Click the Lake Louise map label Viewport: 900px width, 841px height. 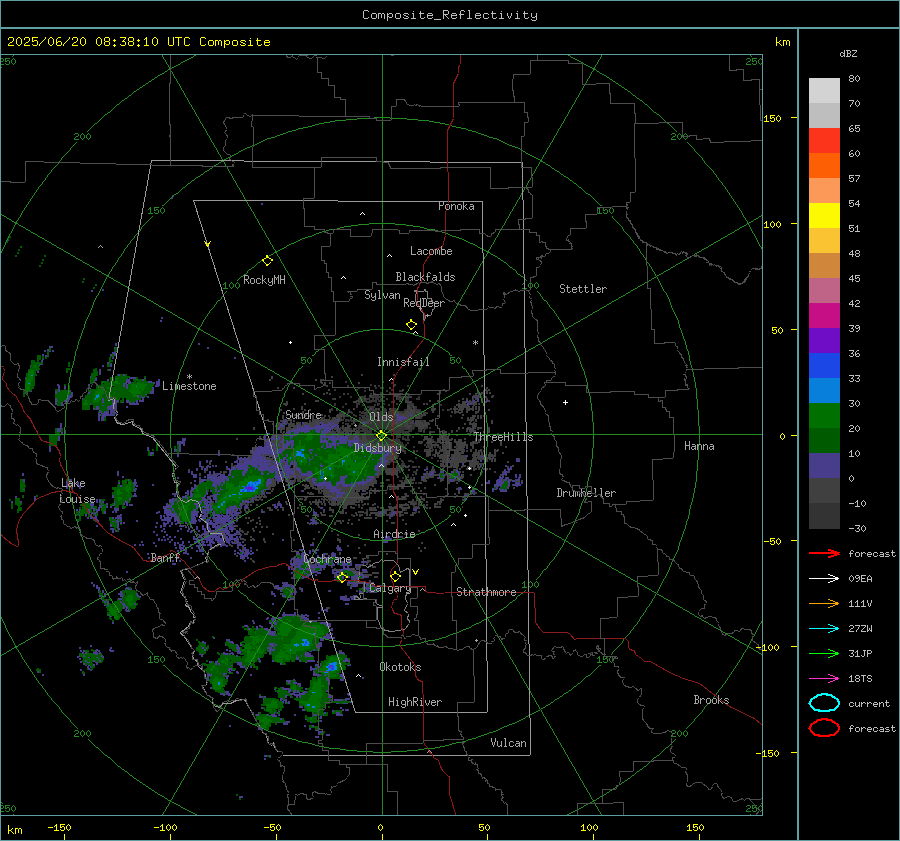[x=77, y=491]
